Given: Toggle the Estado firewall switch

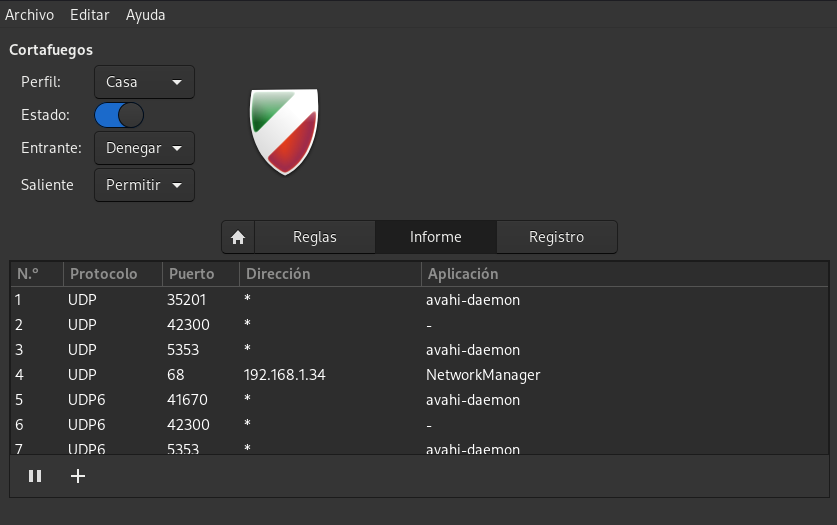Looking at the screenshot, I should (119, 115).
